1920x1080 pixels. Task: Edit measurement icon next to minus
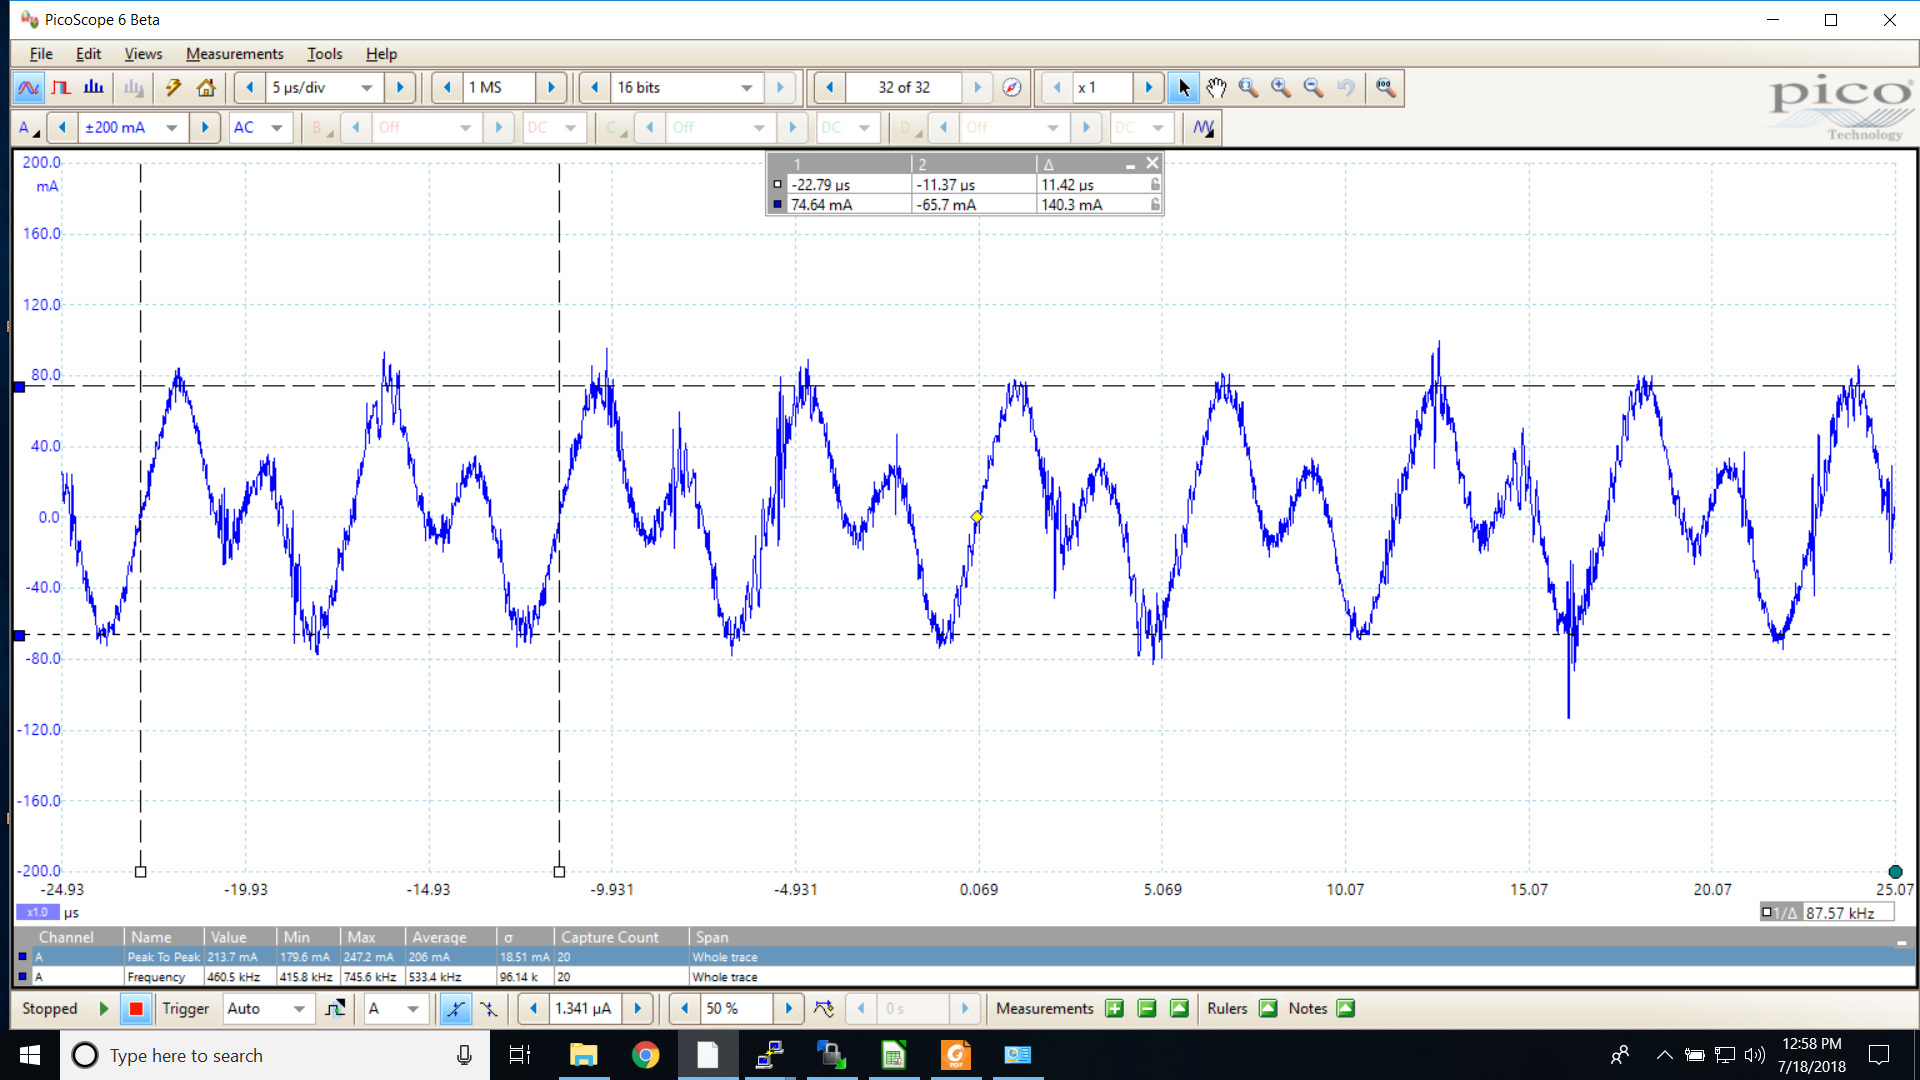1179,1009
